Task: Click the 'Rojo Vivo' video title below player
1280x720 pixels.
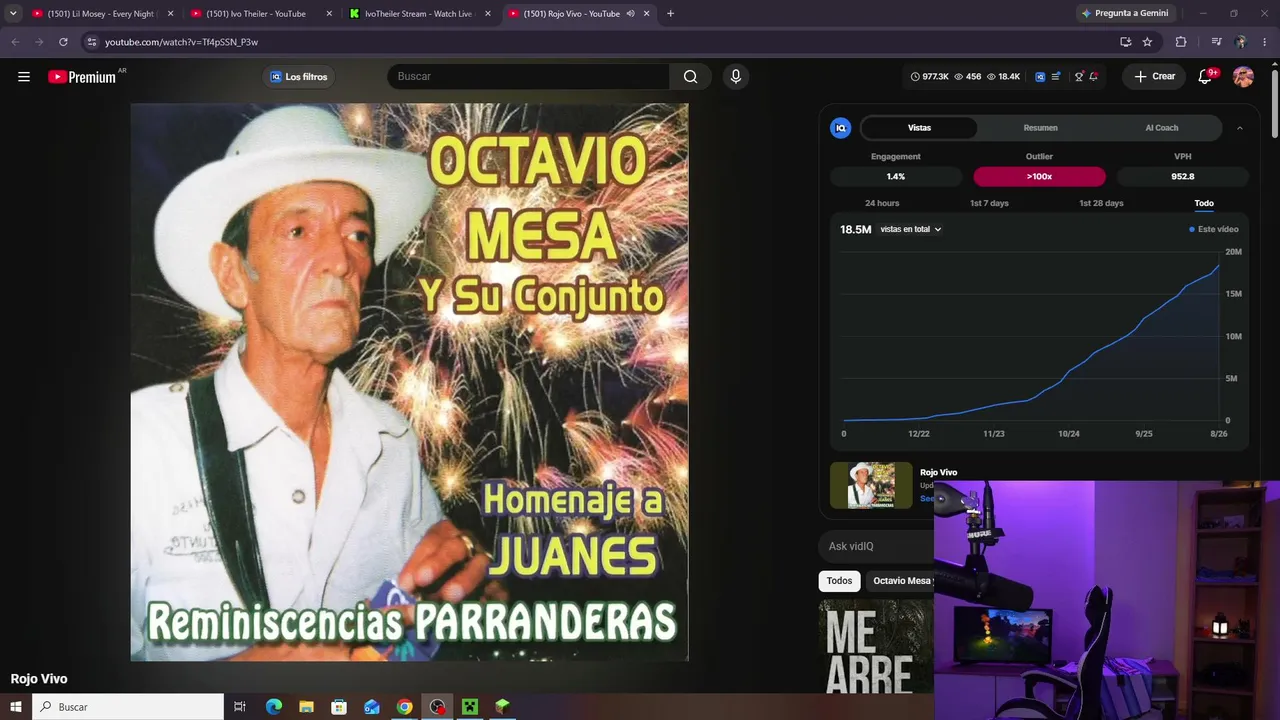Action: click(x=39, y=679)
